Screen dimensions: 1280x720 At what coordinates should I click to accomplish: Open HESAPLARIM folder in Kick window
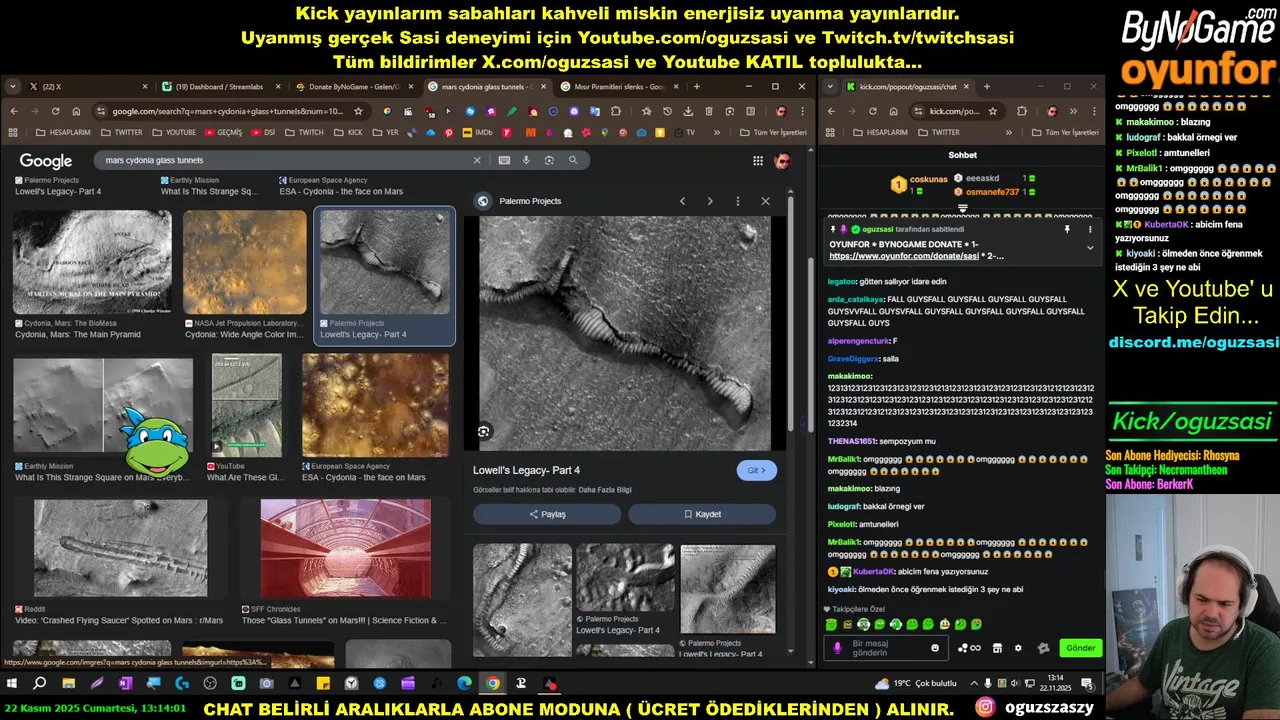(880, 132)
